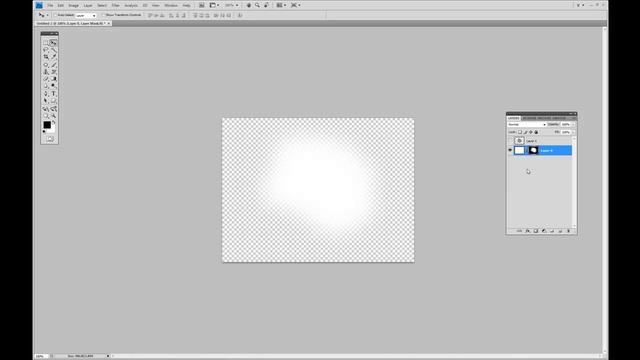Image resolution: width=640 pixels, height=360 pixels.
Task: Select the Clone Stamp tool
Action: pyautogui.click(x=46, y=72)
